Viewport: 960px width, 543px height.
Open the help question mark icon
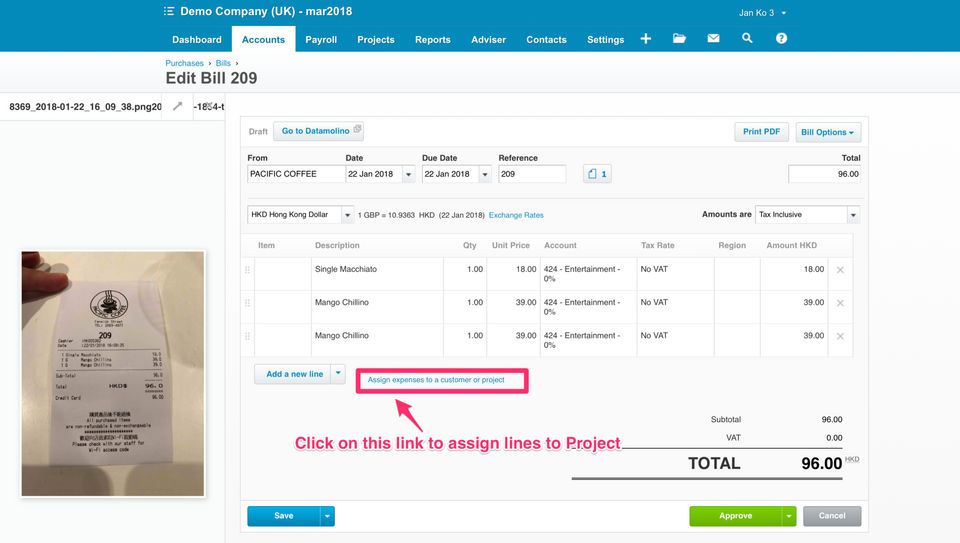781,39
